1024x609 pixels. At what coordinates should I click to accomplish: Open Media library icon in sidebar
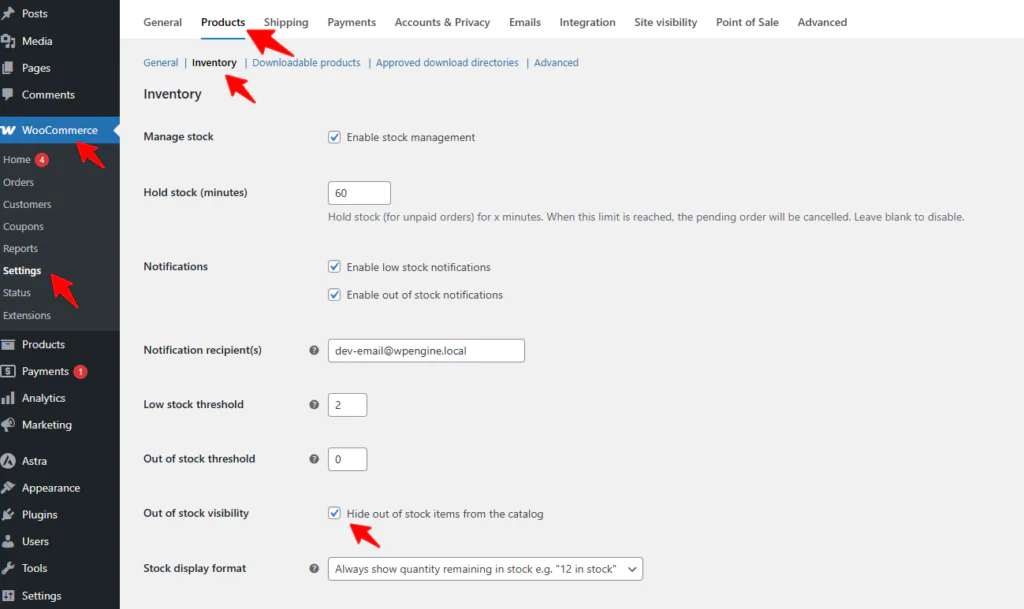coord(9,41)
